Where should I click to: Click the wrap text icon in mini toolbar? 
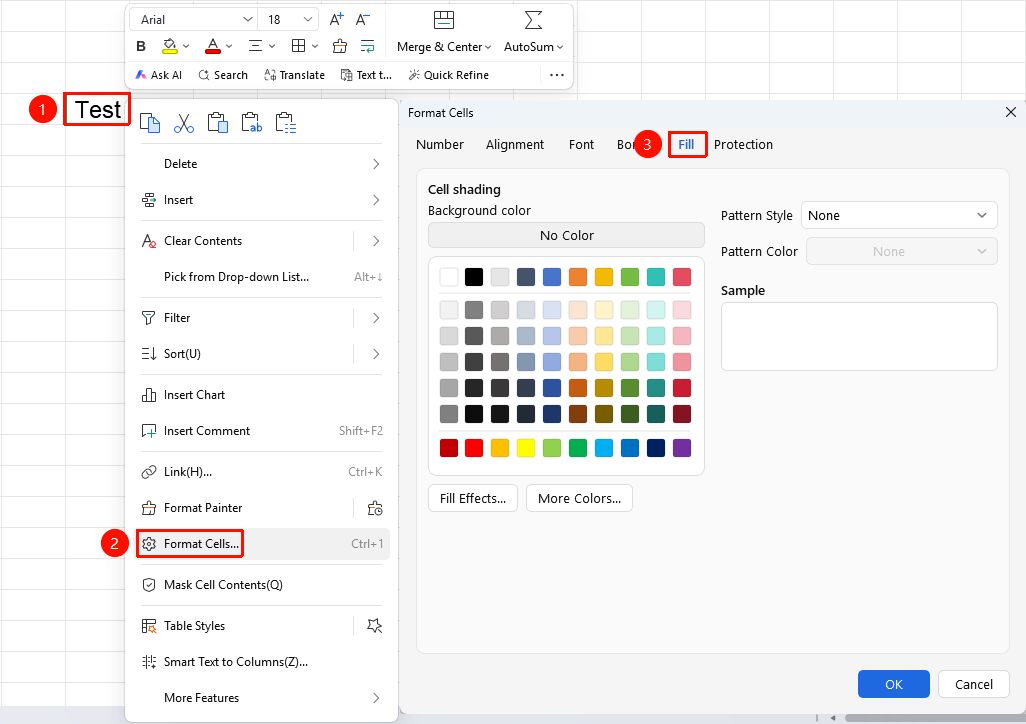click(368, 46)
